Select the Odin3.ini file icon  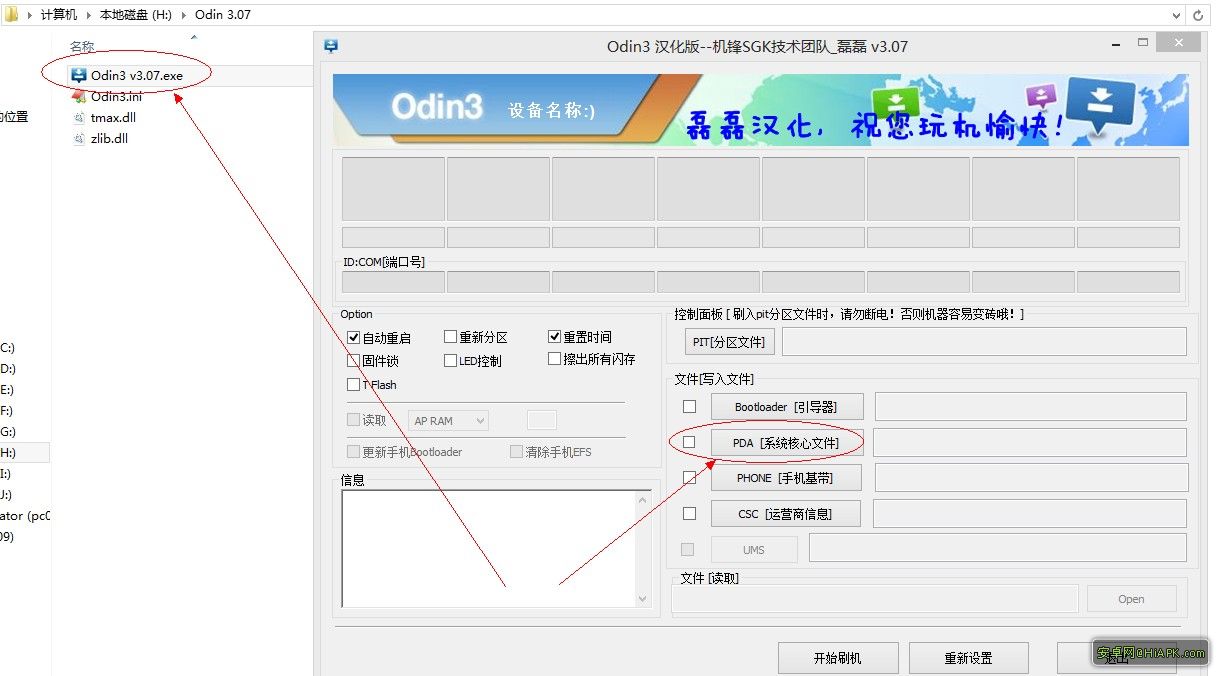tap(78, 97)
